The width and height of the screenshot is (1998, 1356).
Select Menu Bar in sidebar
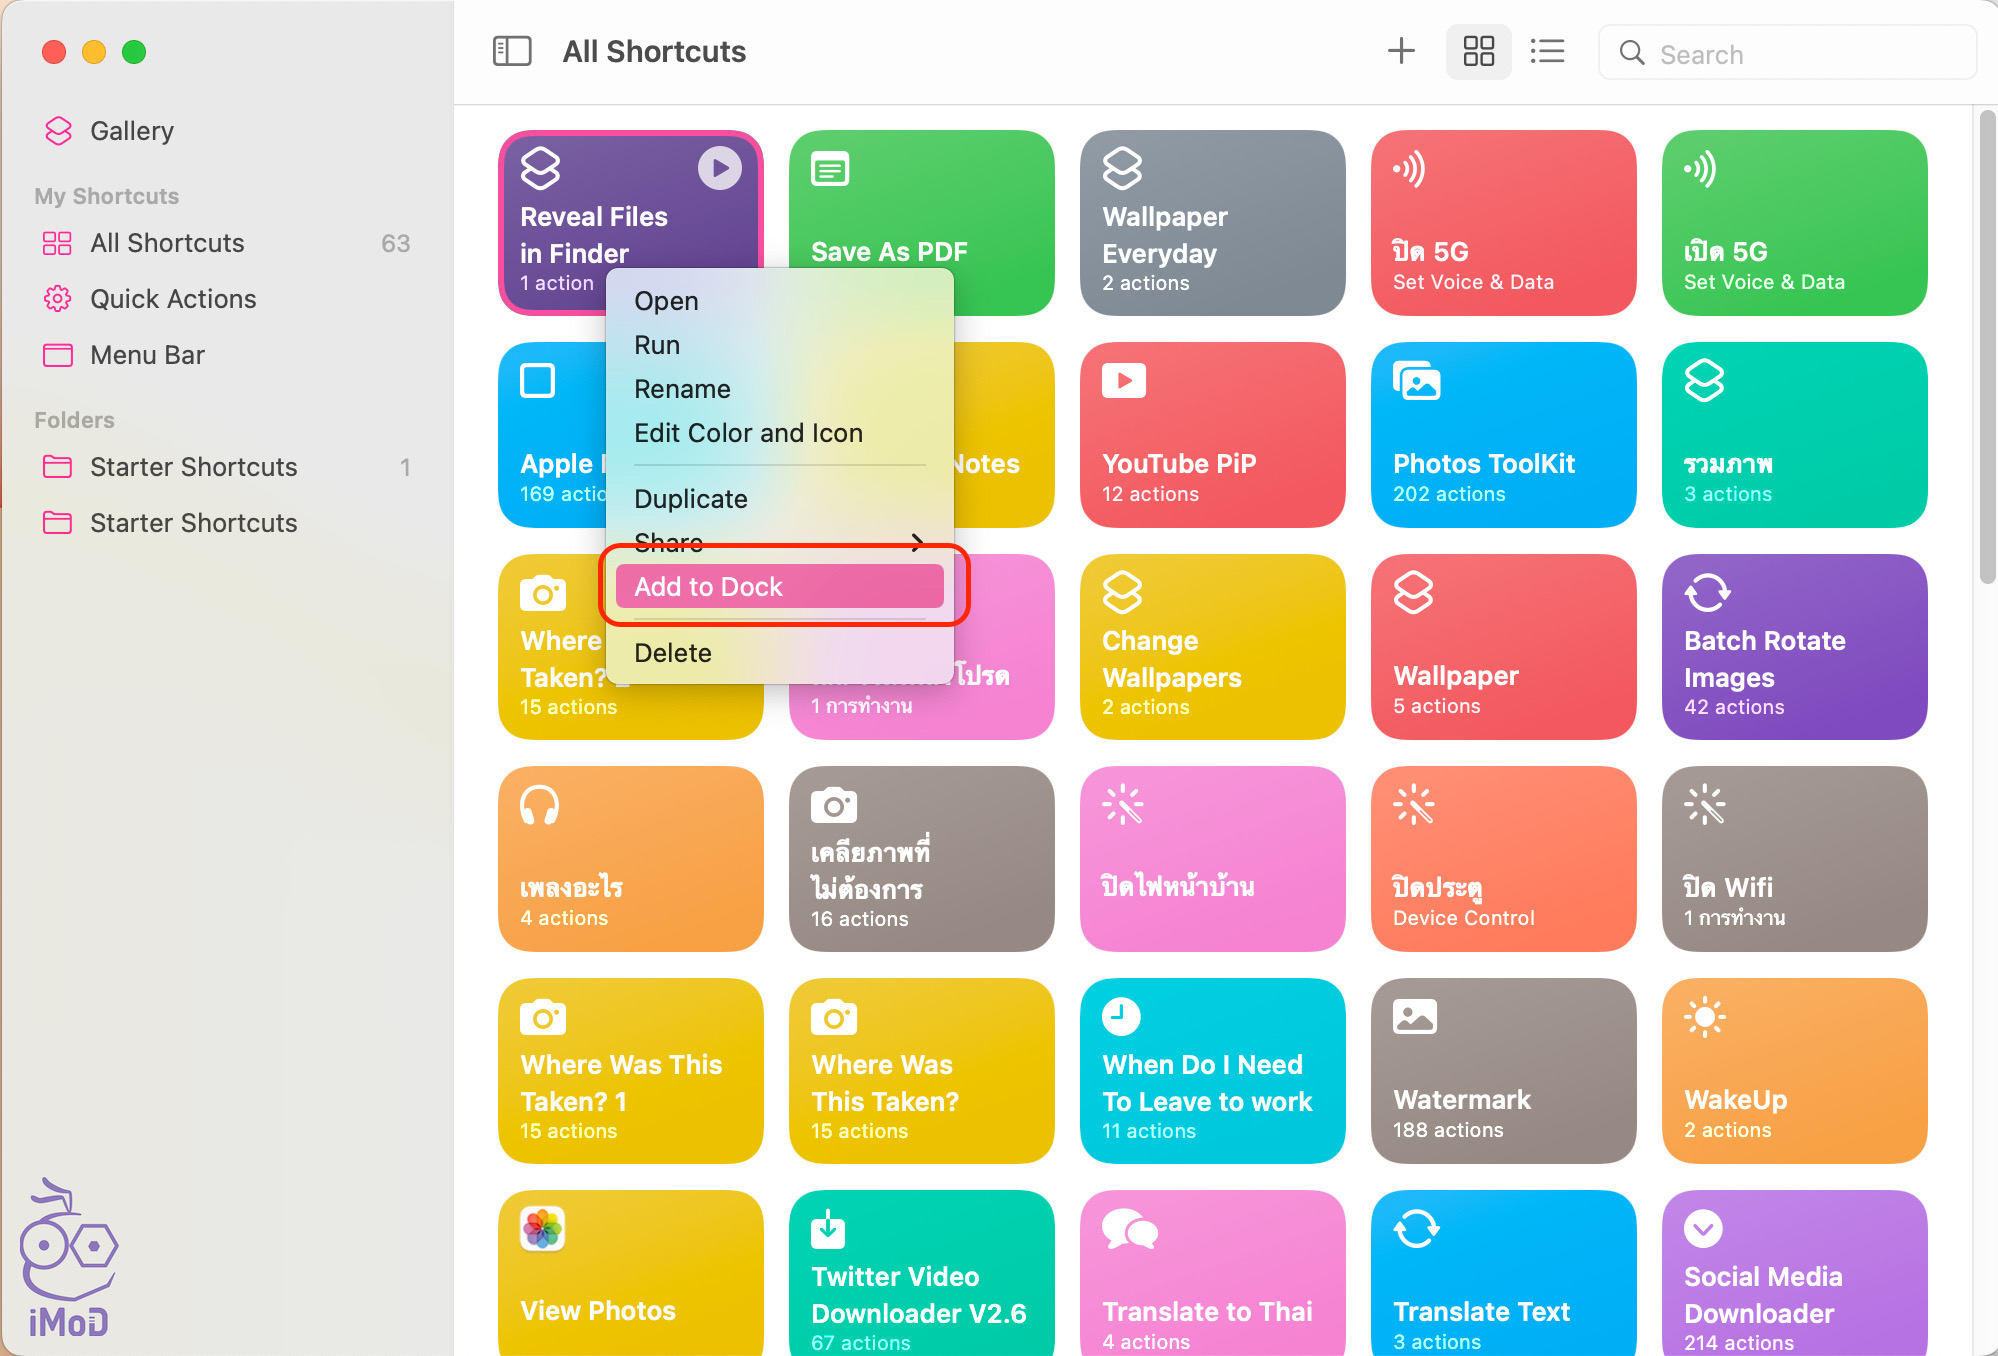(147, 355)
